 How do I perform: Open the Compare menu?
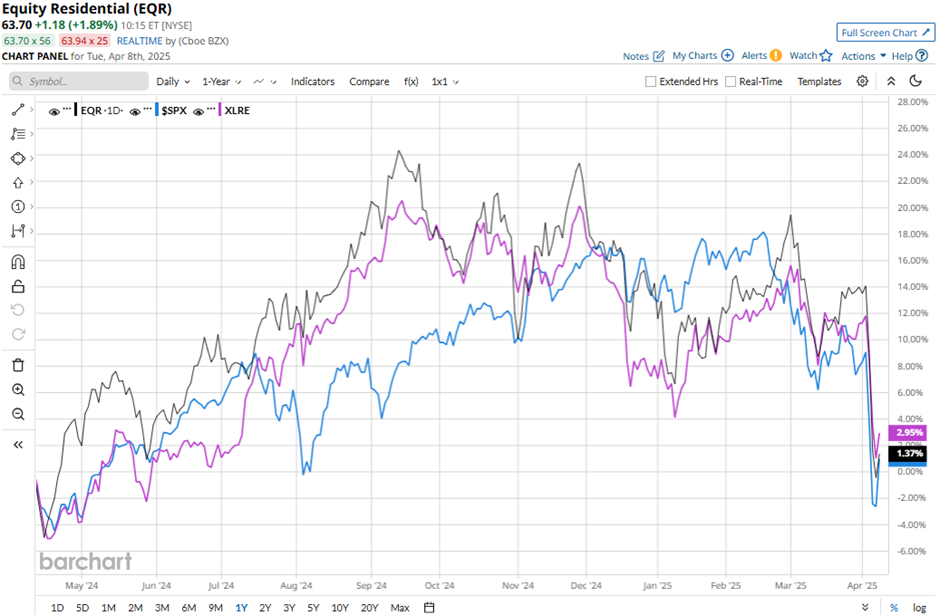(x=369, y=82)
